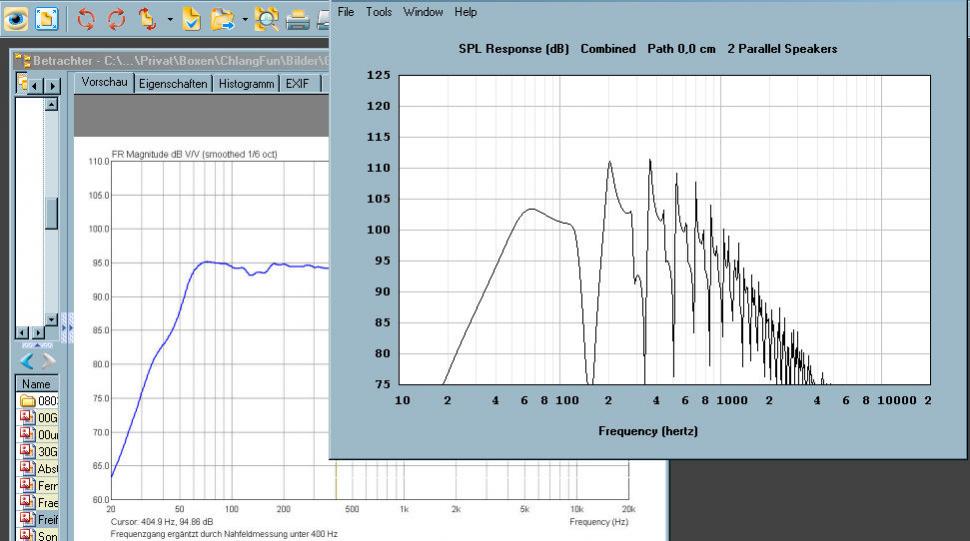Click the eye viewer icon in toolbar
The image size is (970, 541).
[x=15, y=19]
